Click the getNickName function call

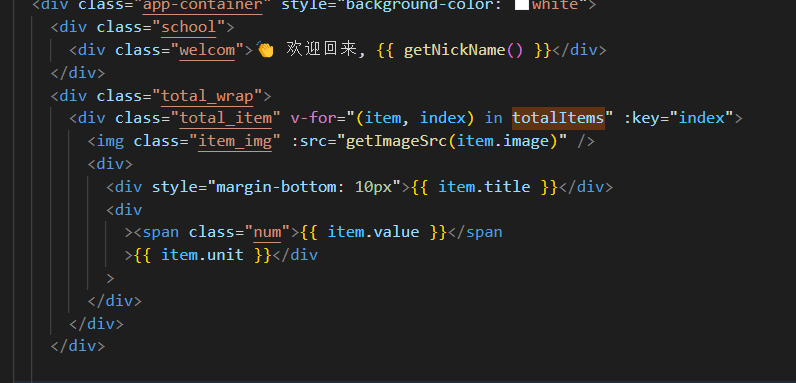point(463,50)
